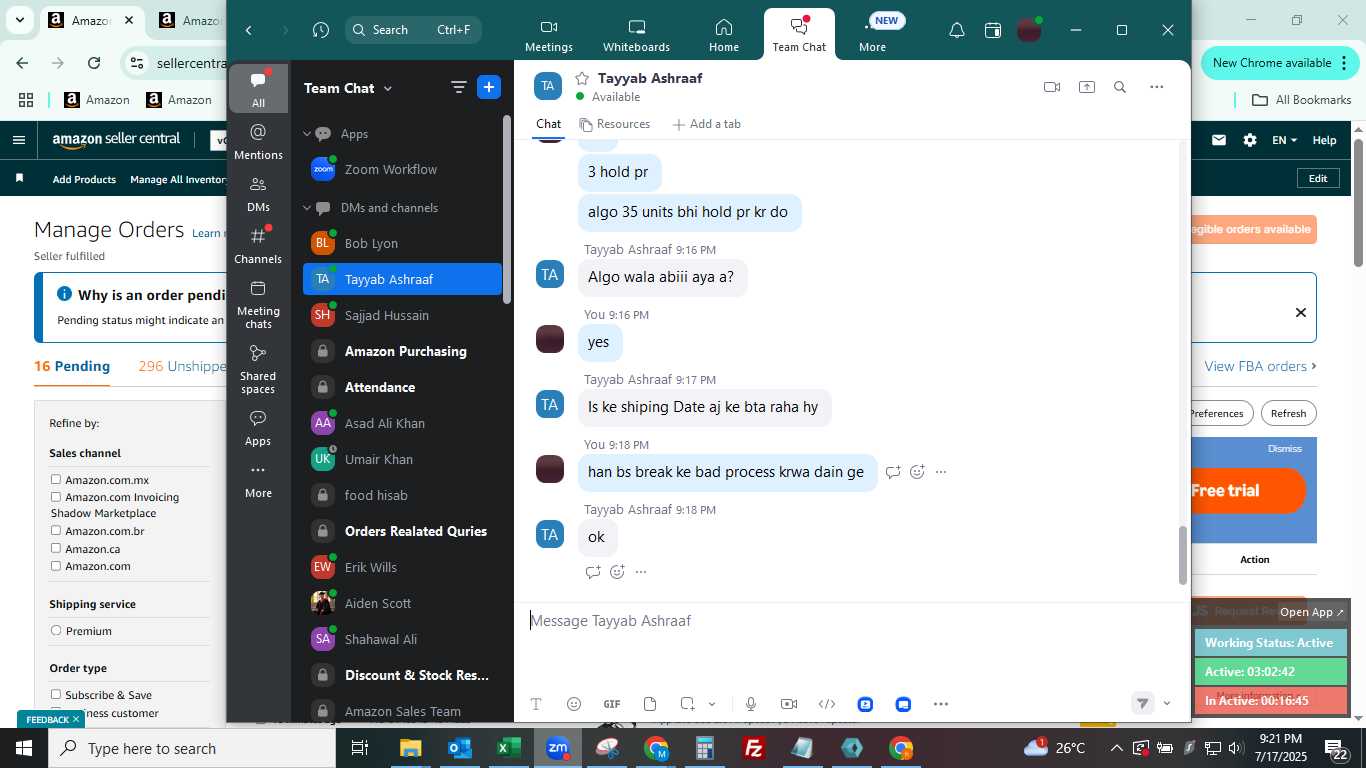Image resolution: width=1366 pixels, height=768 pixels.
Task: Click Add a tab in chat
Action: 706,124
